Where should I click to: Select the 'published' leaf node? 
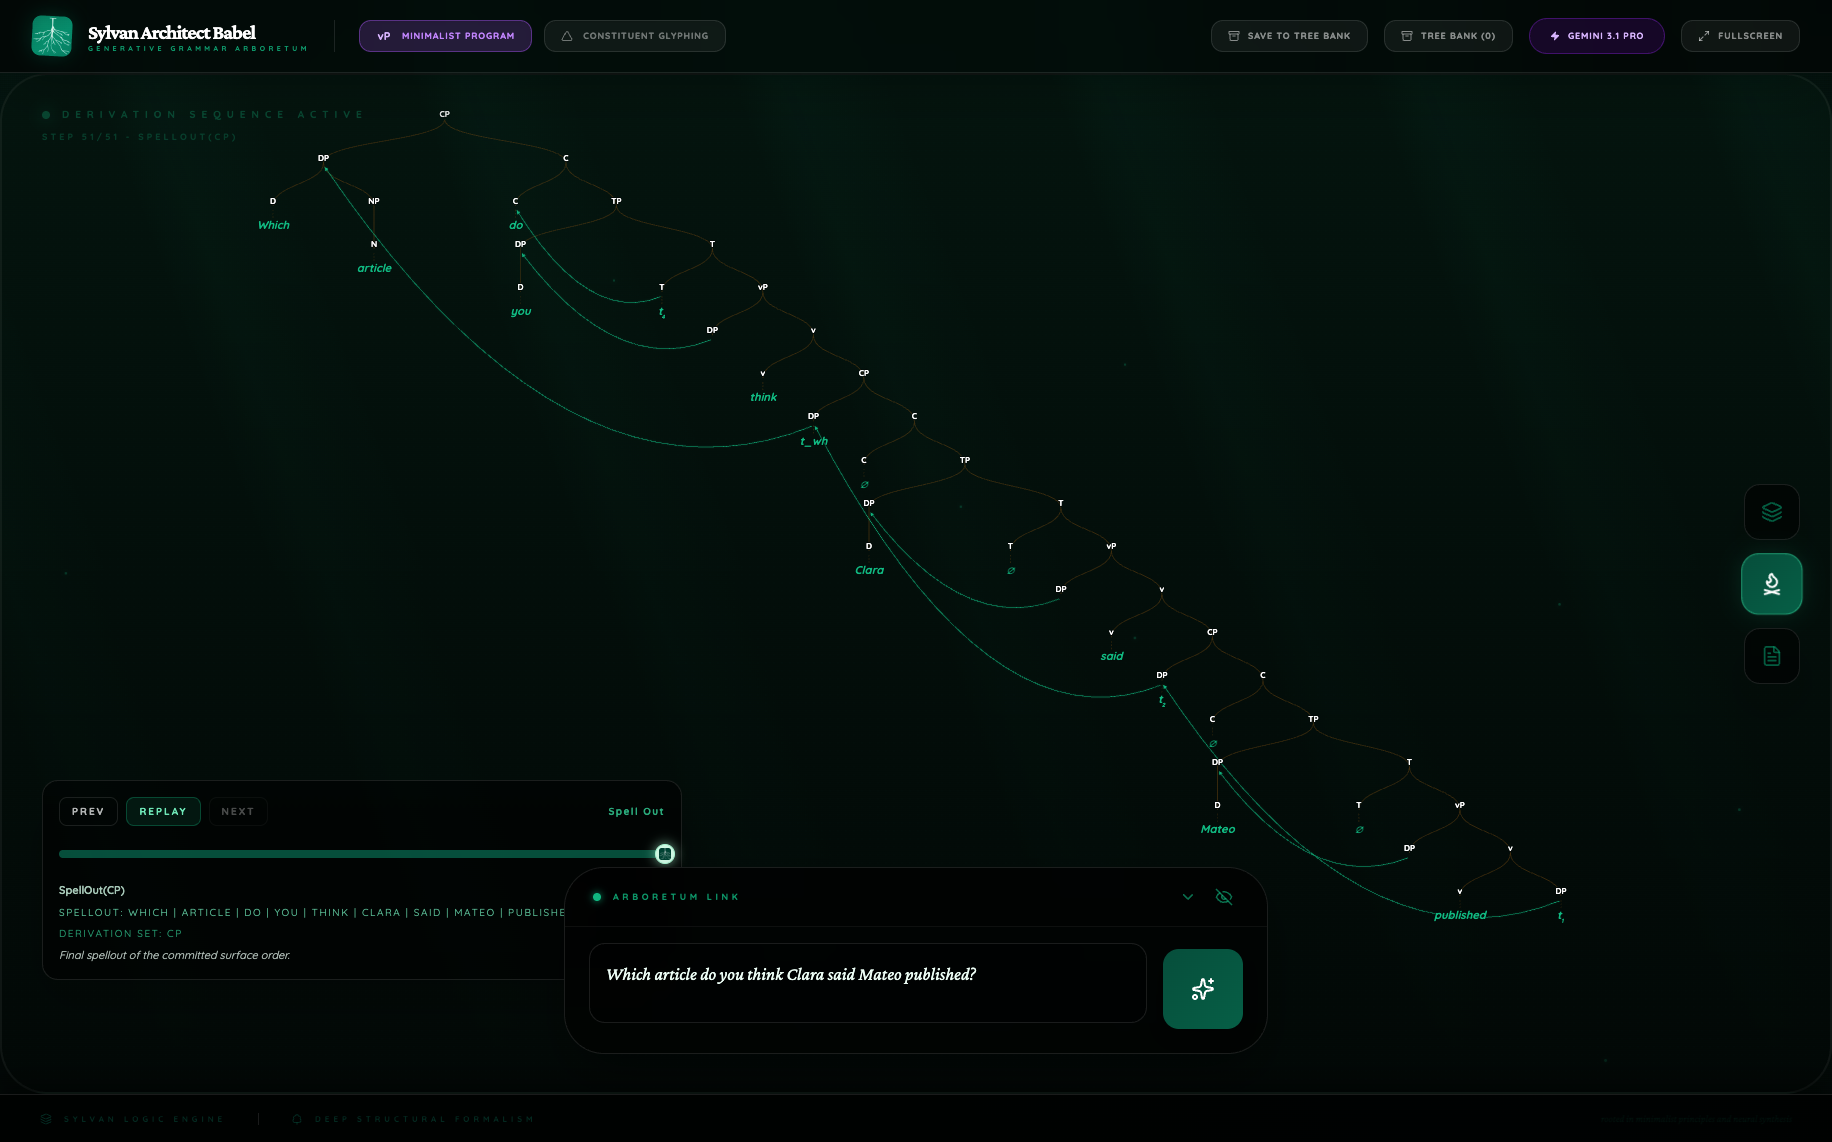pyautogui.click(x=1460, y=915)
